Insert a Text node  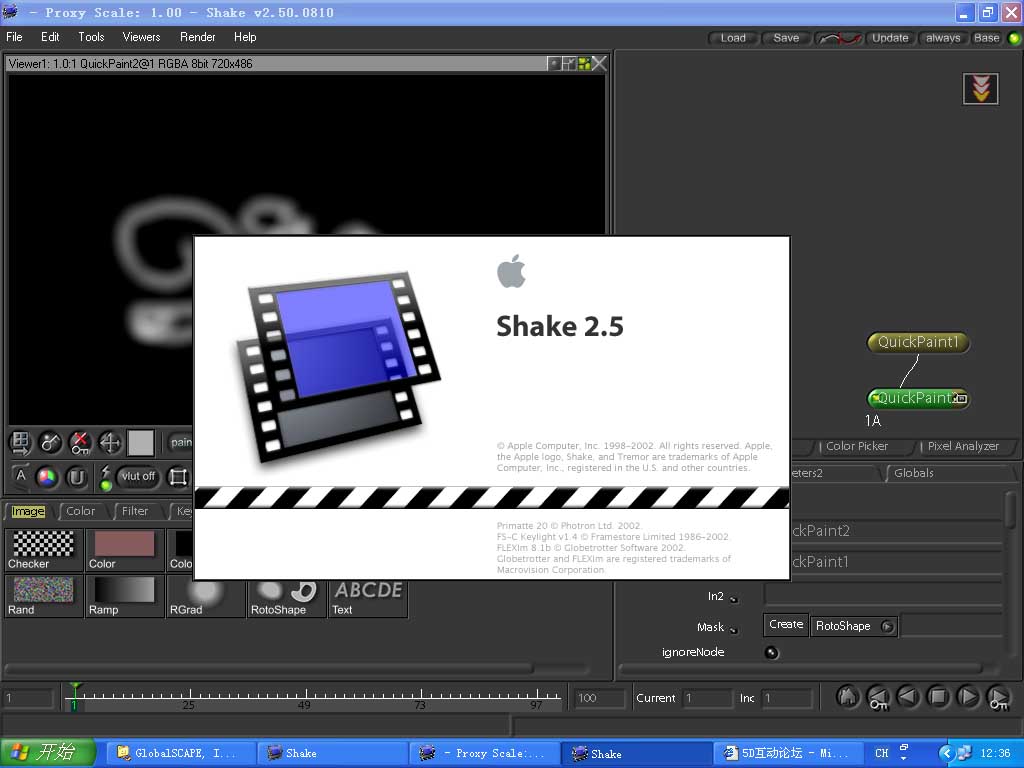pos(367,598)
